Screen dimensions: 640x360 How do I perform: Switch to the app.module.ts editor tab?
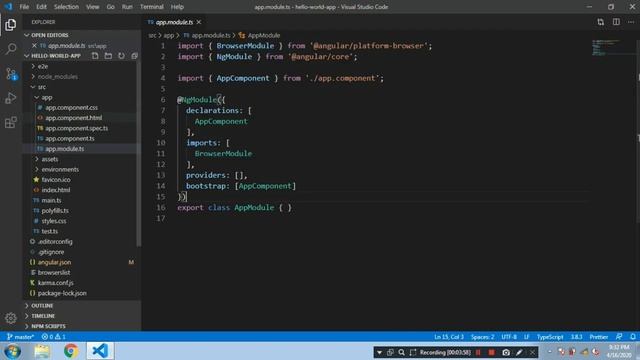[174, 22]
